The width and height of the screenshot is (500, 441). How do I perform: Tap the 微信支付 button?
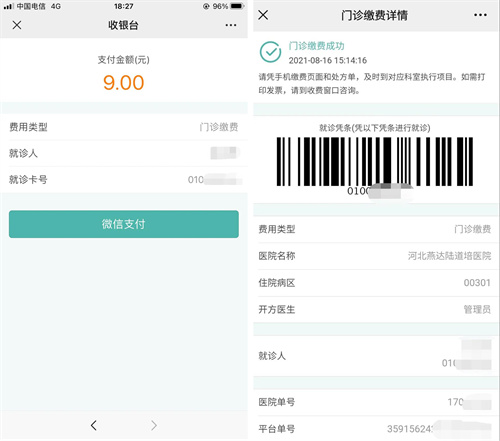(x=124, y=224)
